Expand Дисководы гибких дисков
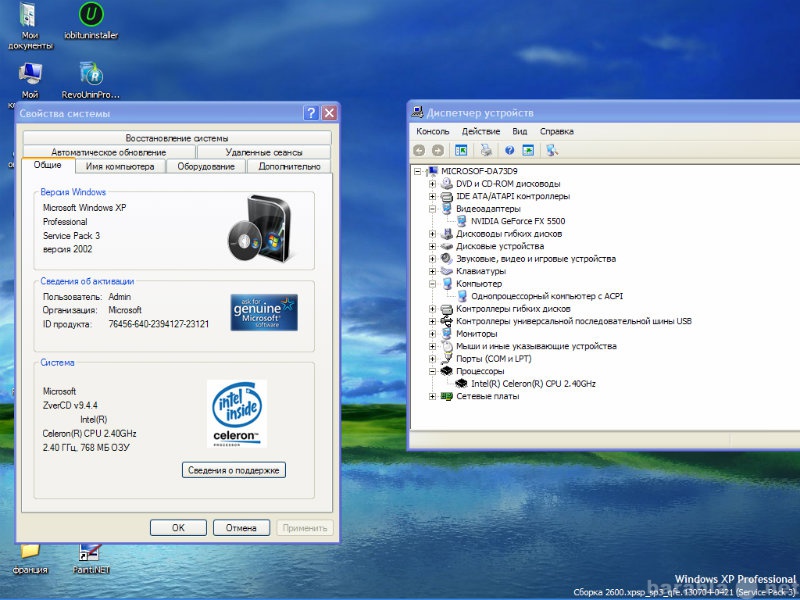 pyautogui.click(x=432, y=234)
